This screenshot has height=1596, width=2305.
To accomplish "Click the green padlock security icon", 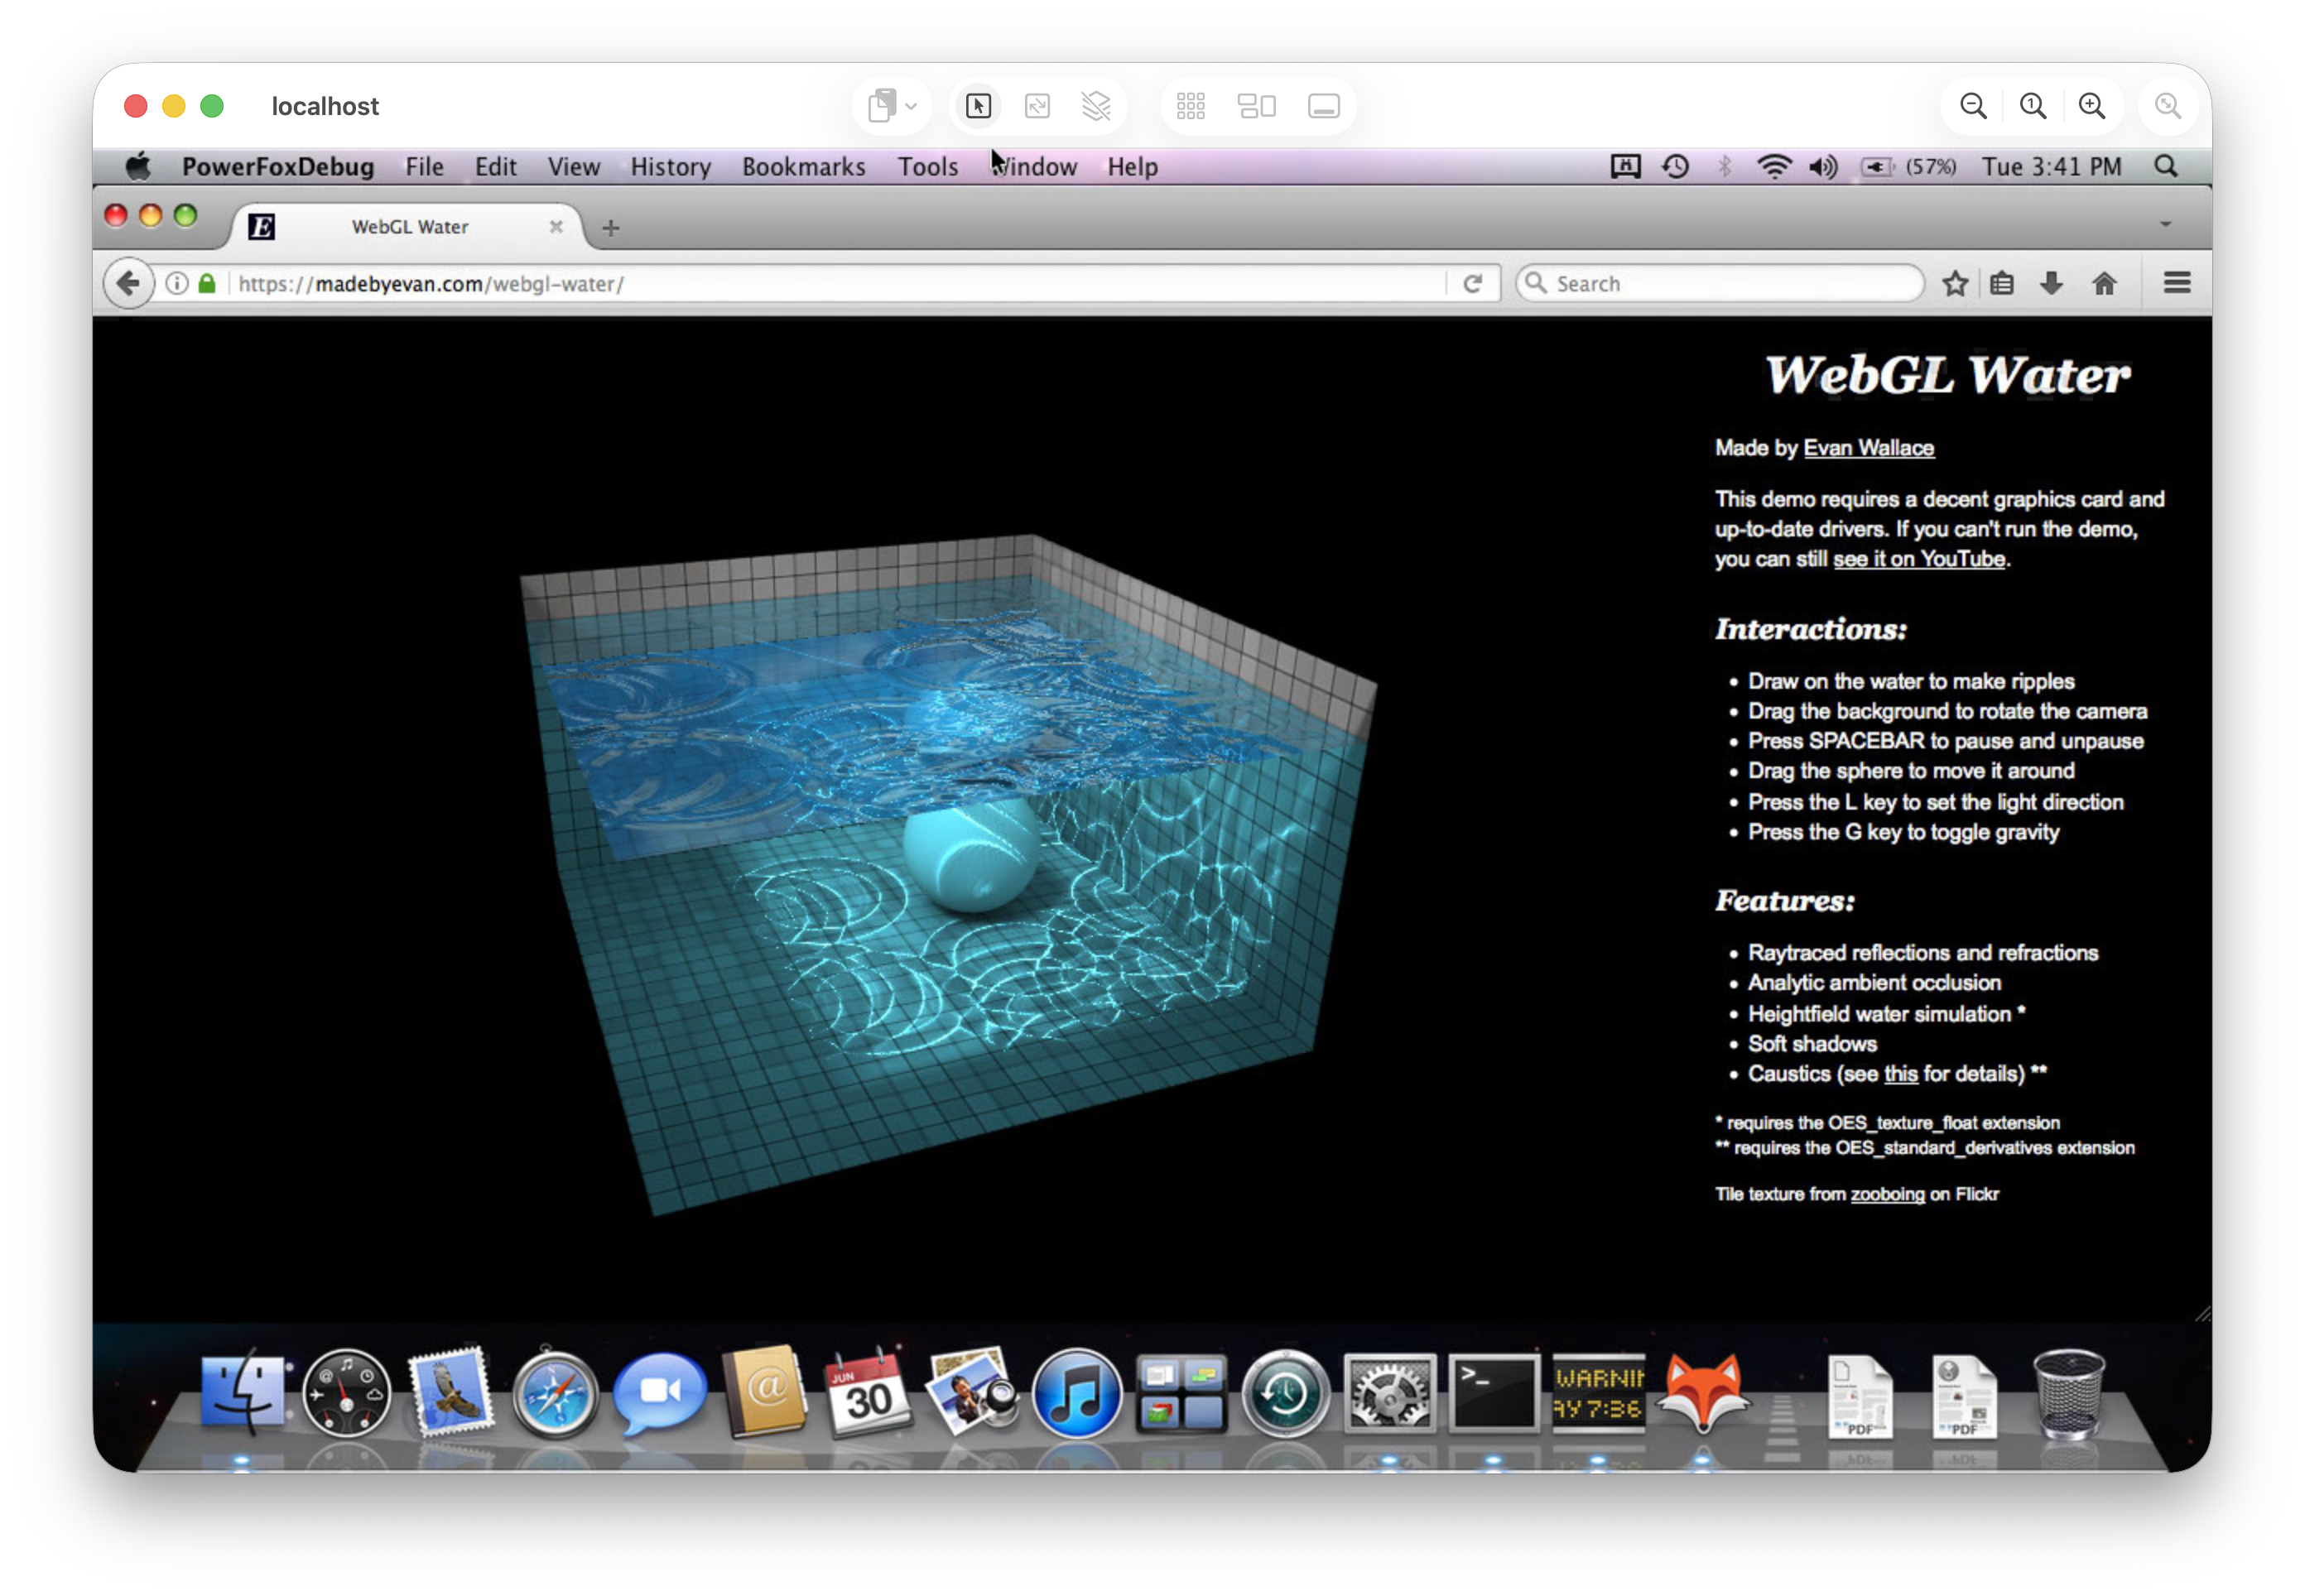I will click(x=207, y=284).
